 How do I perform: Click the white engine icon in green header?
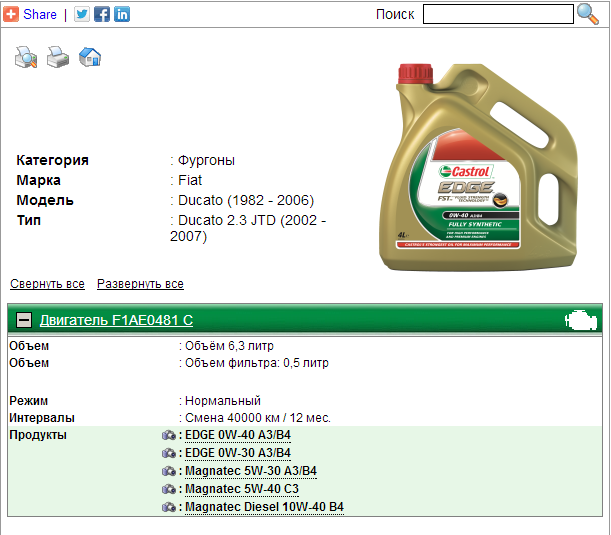click(579, 321)
